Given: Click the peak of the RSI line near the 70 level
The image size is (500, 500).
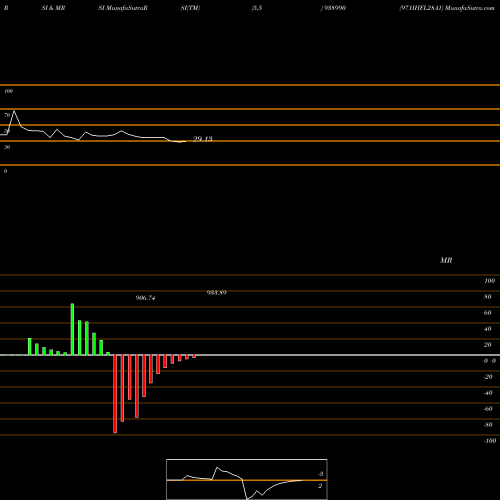Looking at the screenshot, I should coord(14,111).
